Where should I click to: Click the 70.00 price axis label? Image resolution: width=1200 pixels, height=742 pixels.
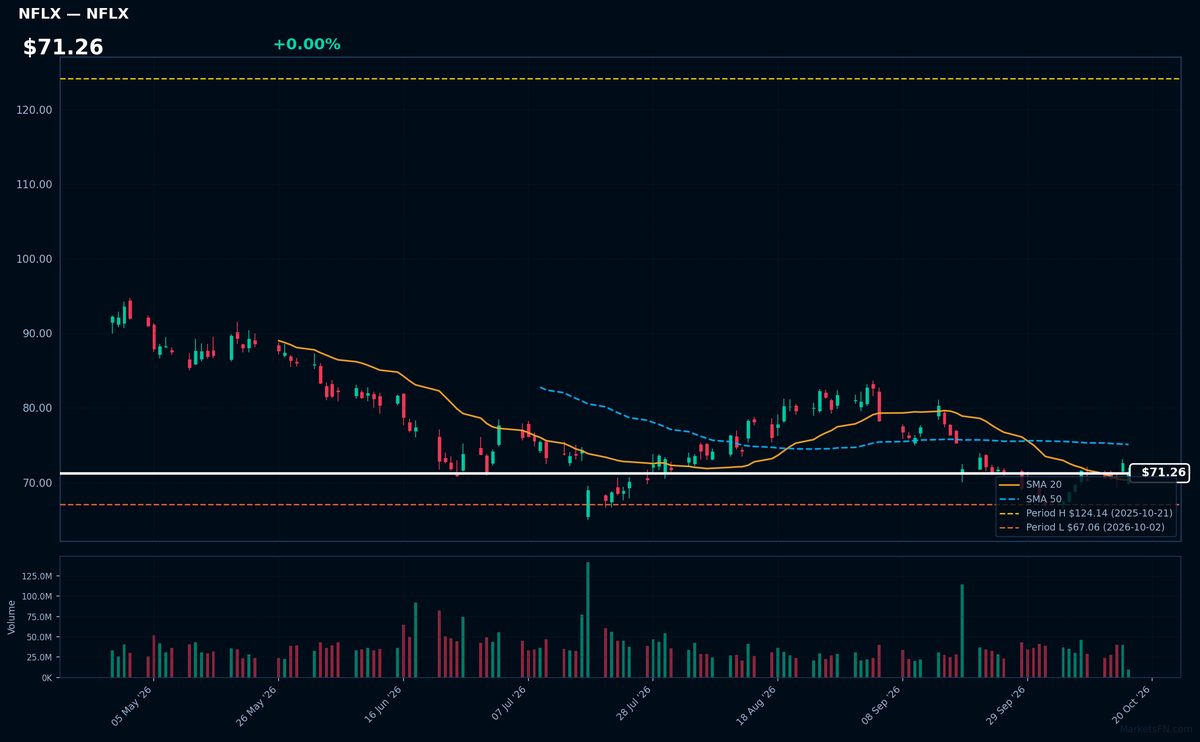tap(38, 483)
